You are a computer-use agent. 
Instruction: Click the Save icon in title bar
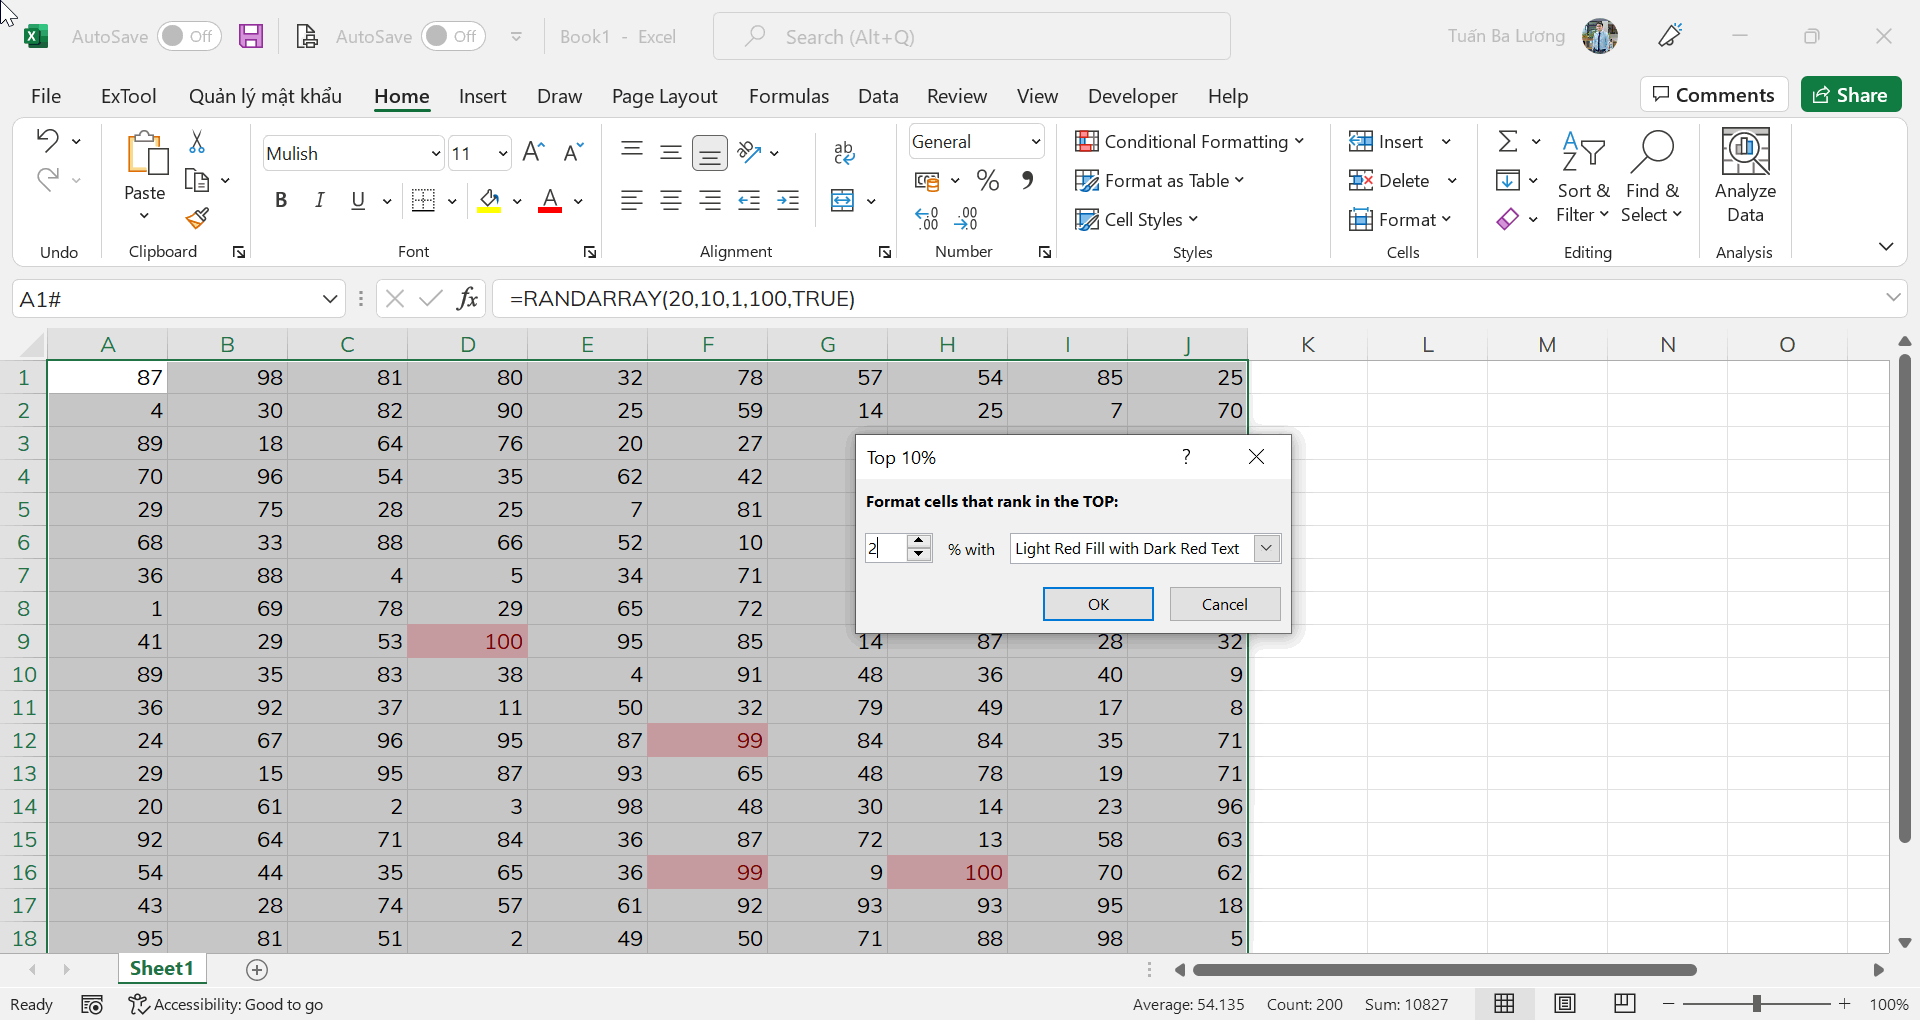tap(251, 37)
